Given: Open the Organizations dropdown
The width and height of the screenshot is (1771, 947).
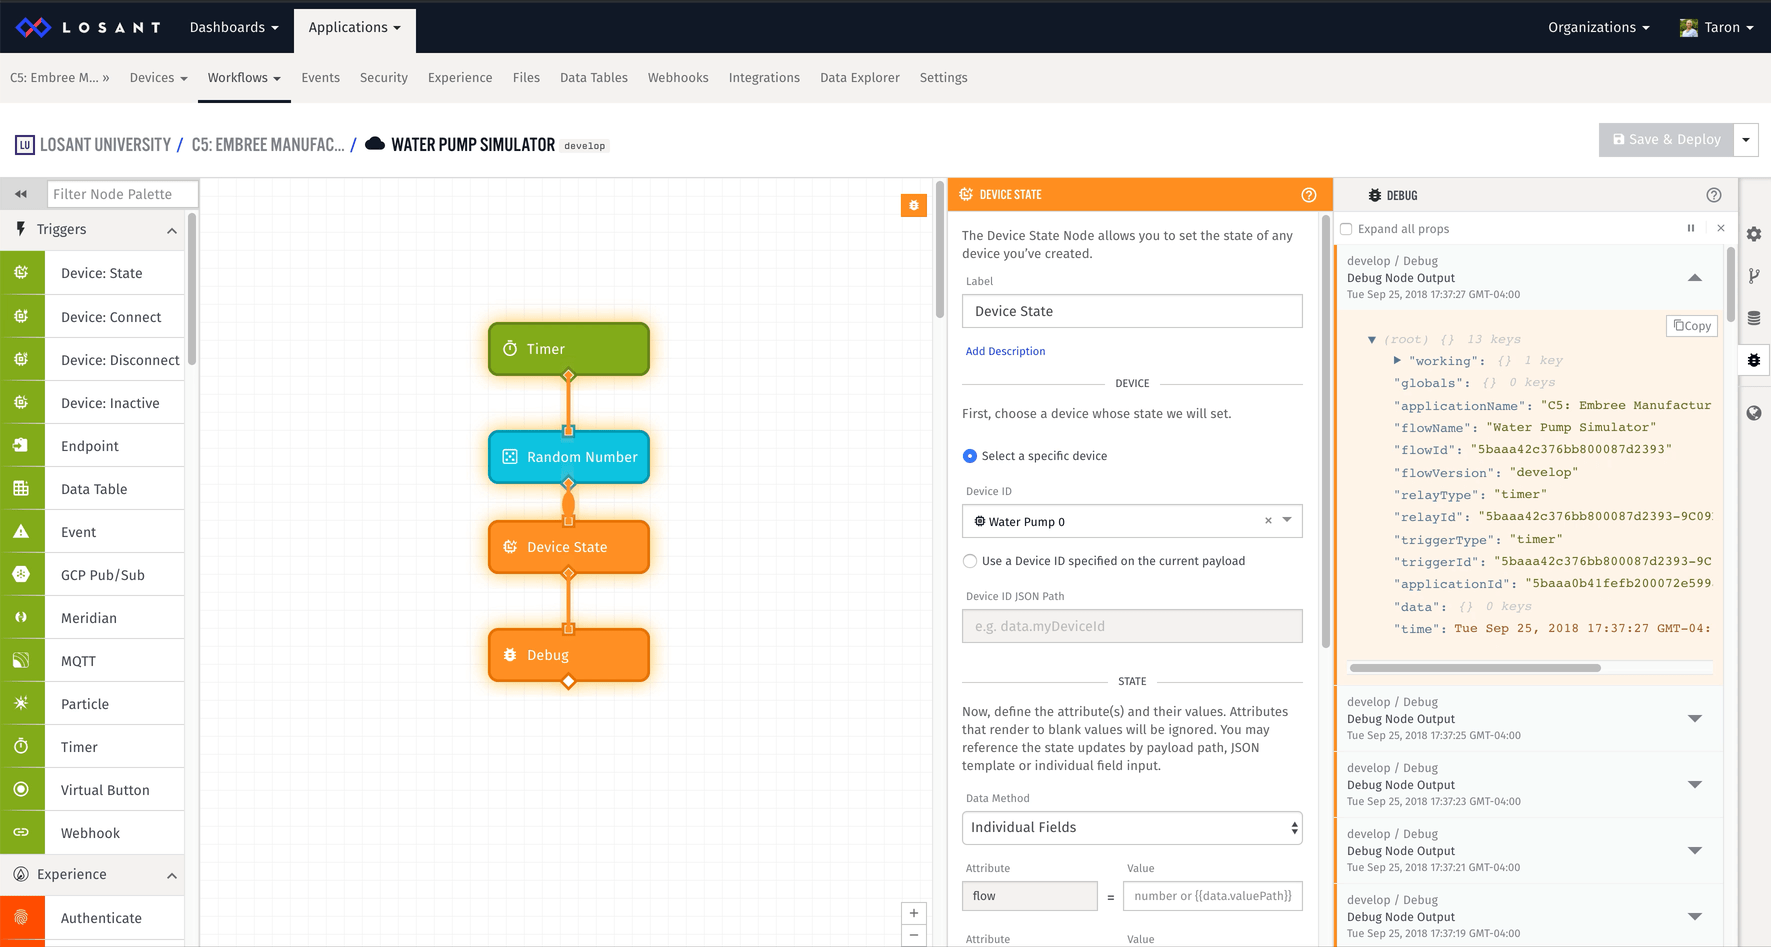Looking at the screenshot, I should point(1598,27).
